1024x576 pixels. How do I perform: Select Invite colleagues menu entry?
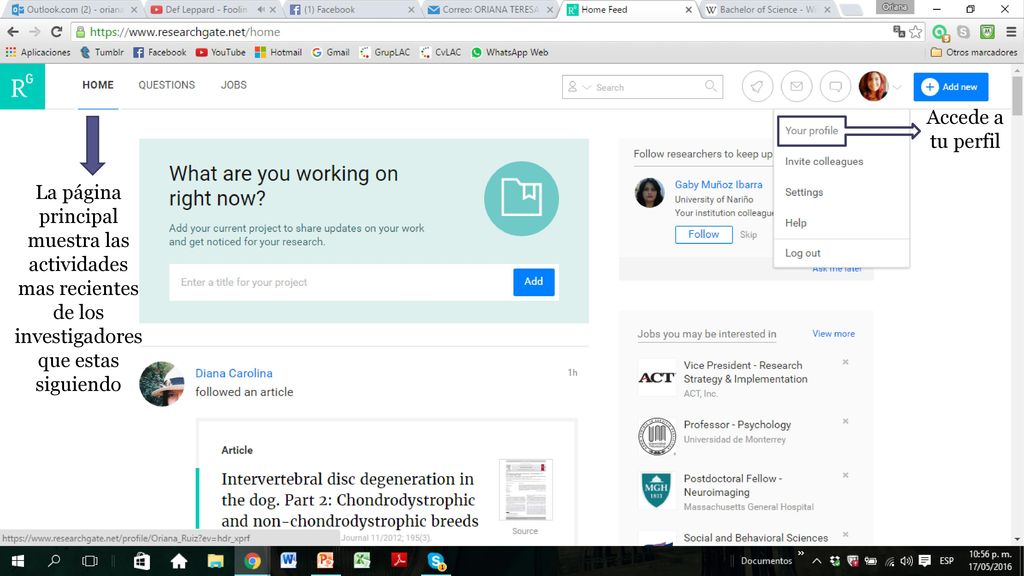pyautogui.click(x=824, y=161)
